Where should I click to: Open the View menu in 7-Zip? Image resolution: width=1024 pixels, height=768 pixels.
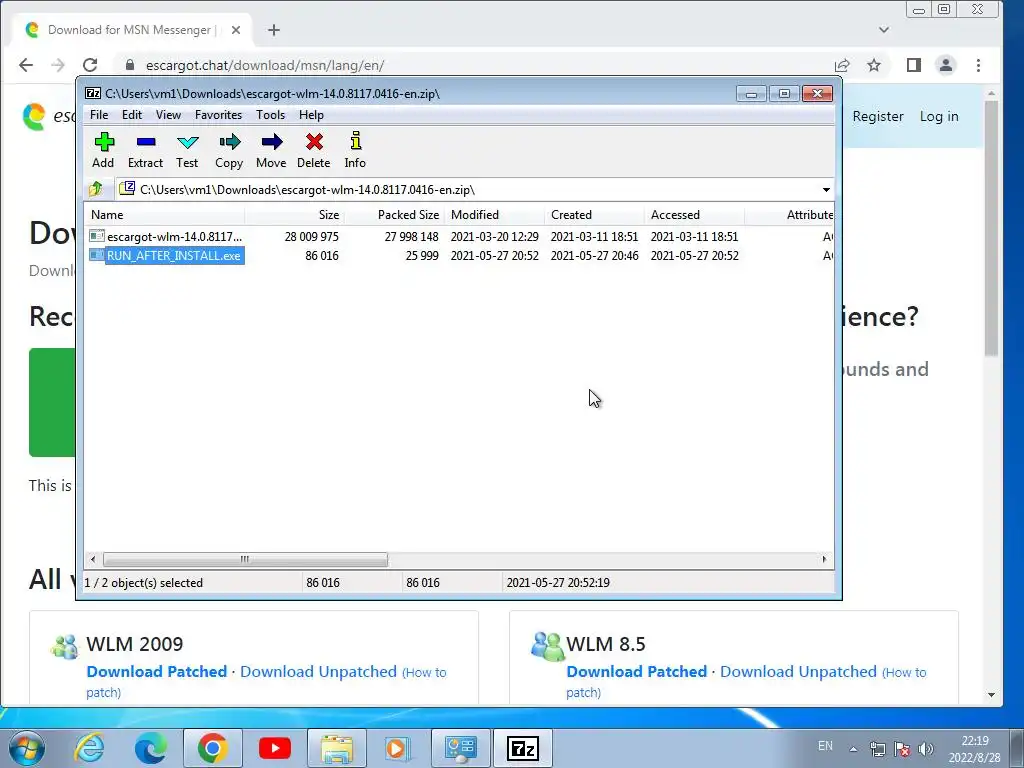click(x=168, y=115)
